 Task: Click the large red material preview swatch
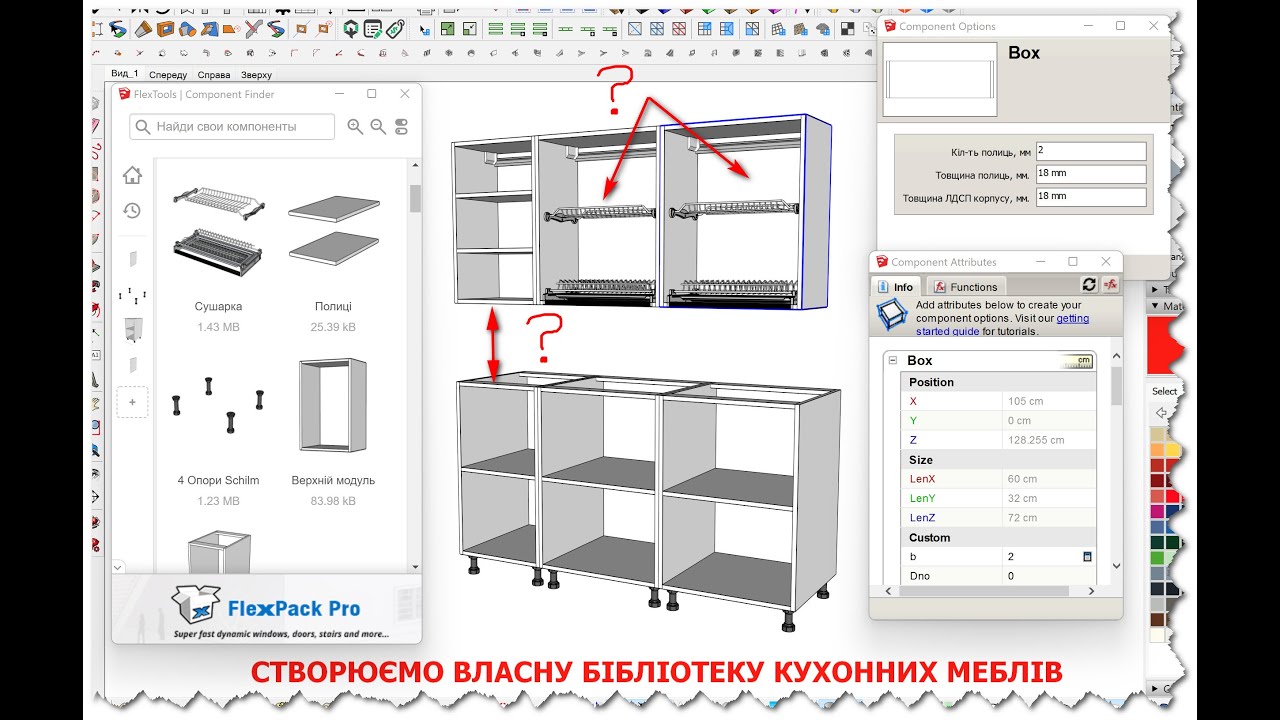pyautogui.click(x=1166, y=346)
